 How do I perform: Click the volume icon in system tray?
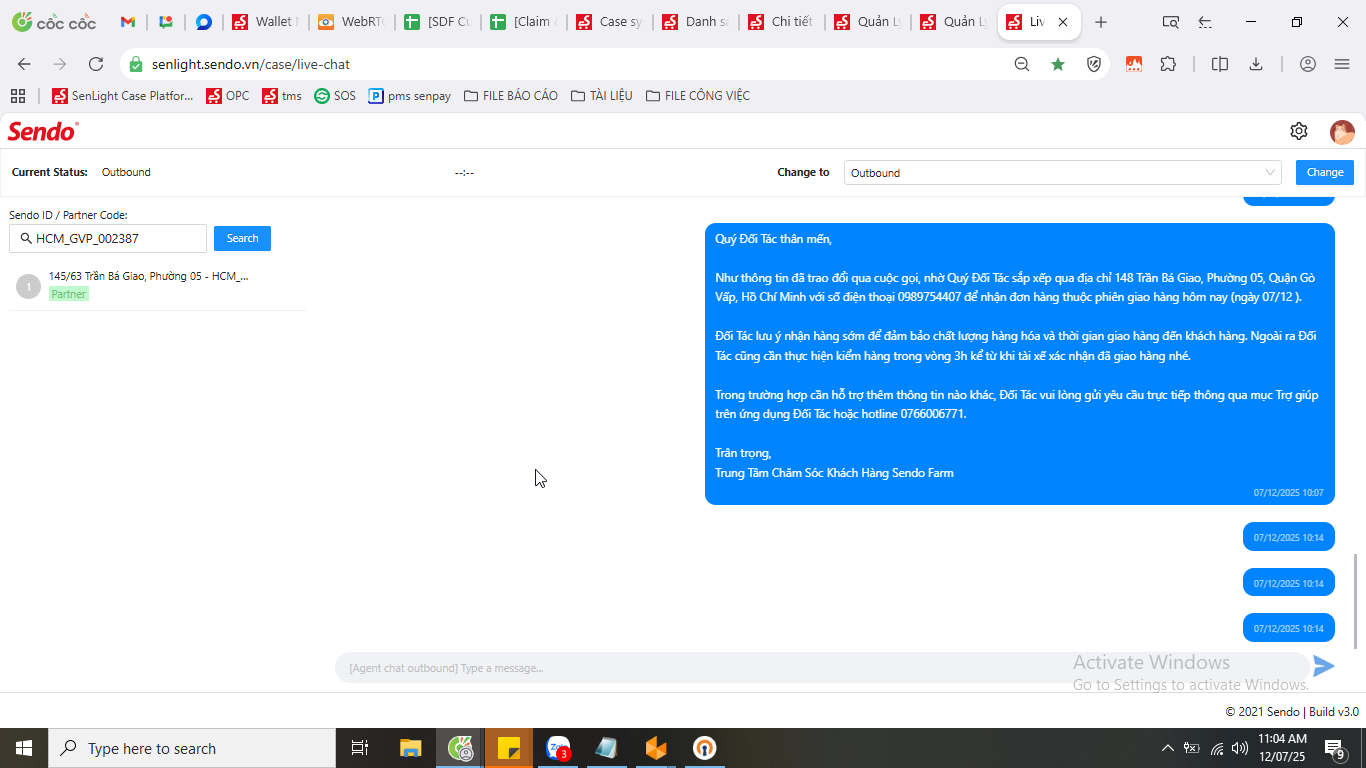[x=1240, y=748]
